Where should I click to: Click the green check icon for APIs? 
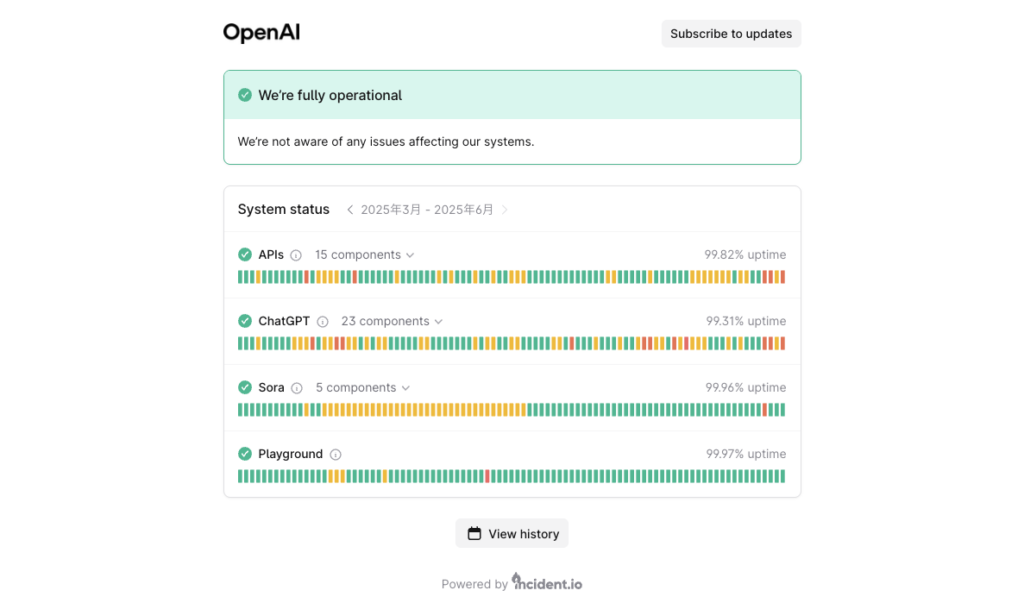coord(245,255)
